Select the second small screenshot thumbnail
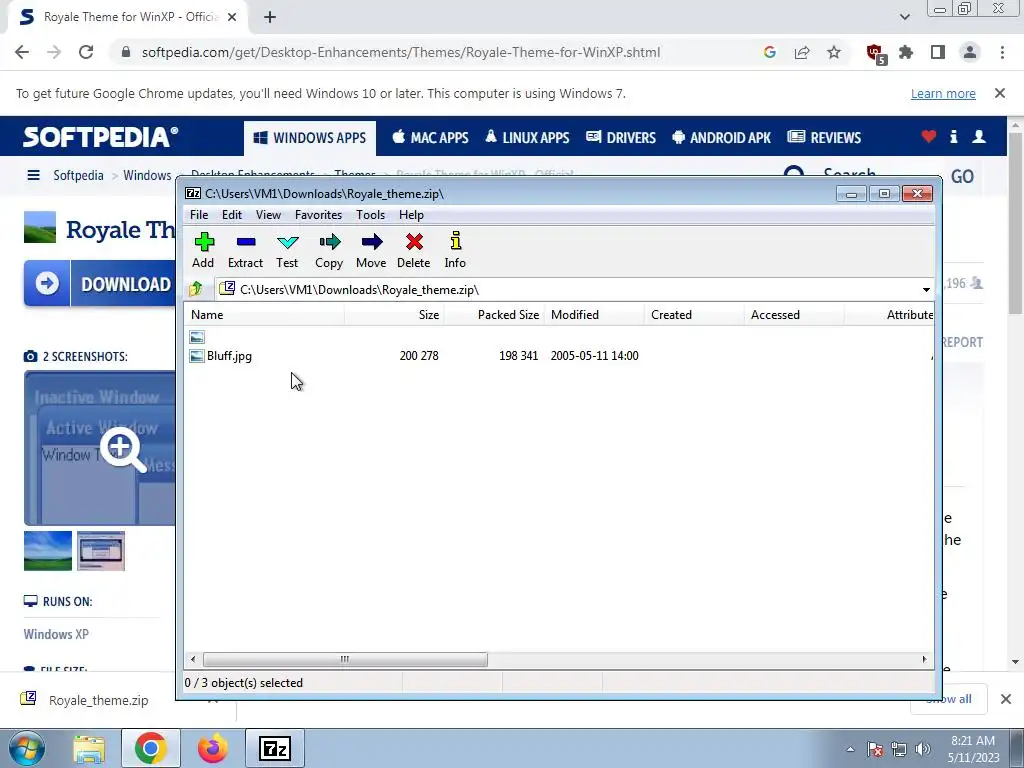The height and width of the screenshot is (768, 1024). pyautogui.click(x=101, y=551)
